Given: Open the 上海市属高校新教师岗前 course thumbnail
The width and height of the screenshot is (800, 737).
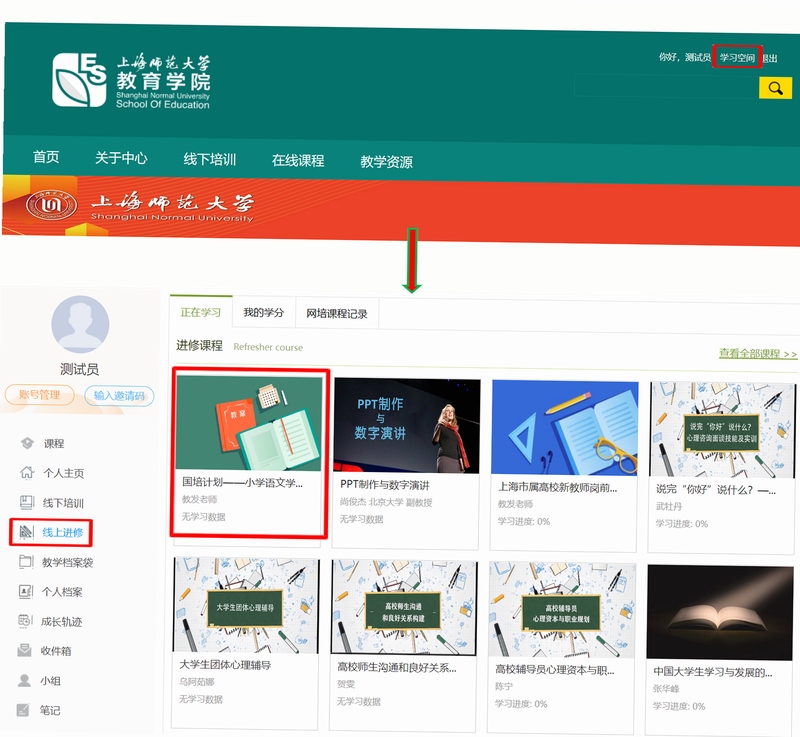Looking at the screenshot, I should click(564, 427).
